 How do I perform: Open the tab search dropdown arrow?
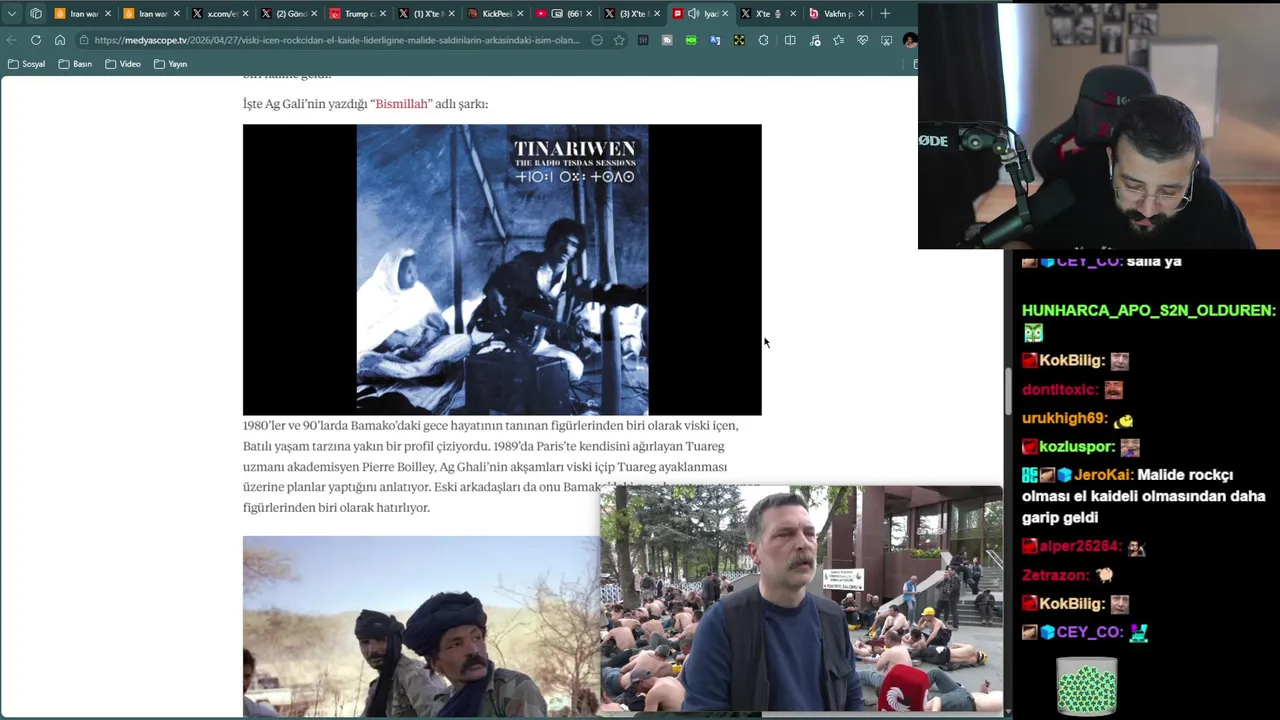tap(11, 14)
